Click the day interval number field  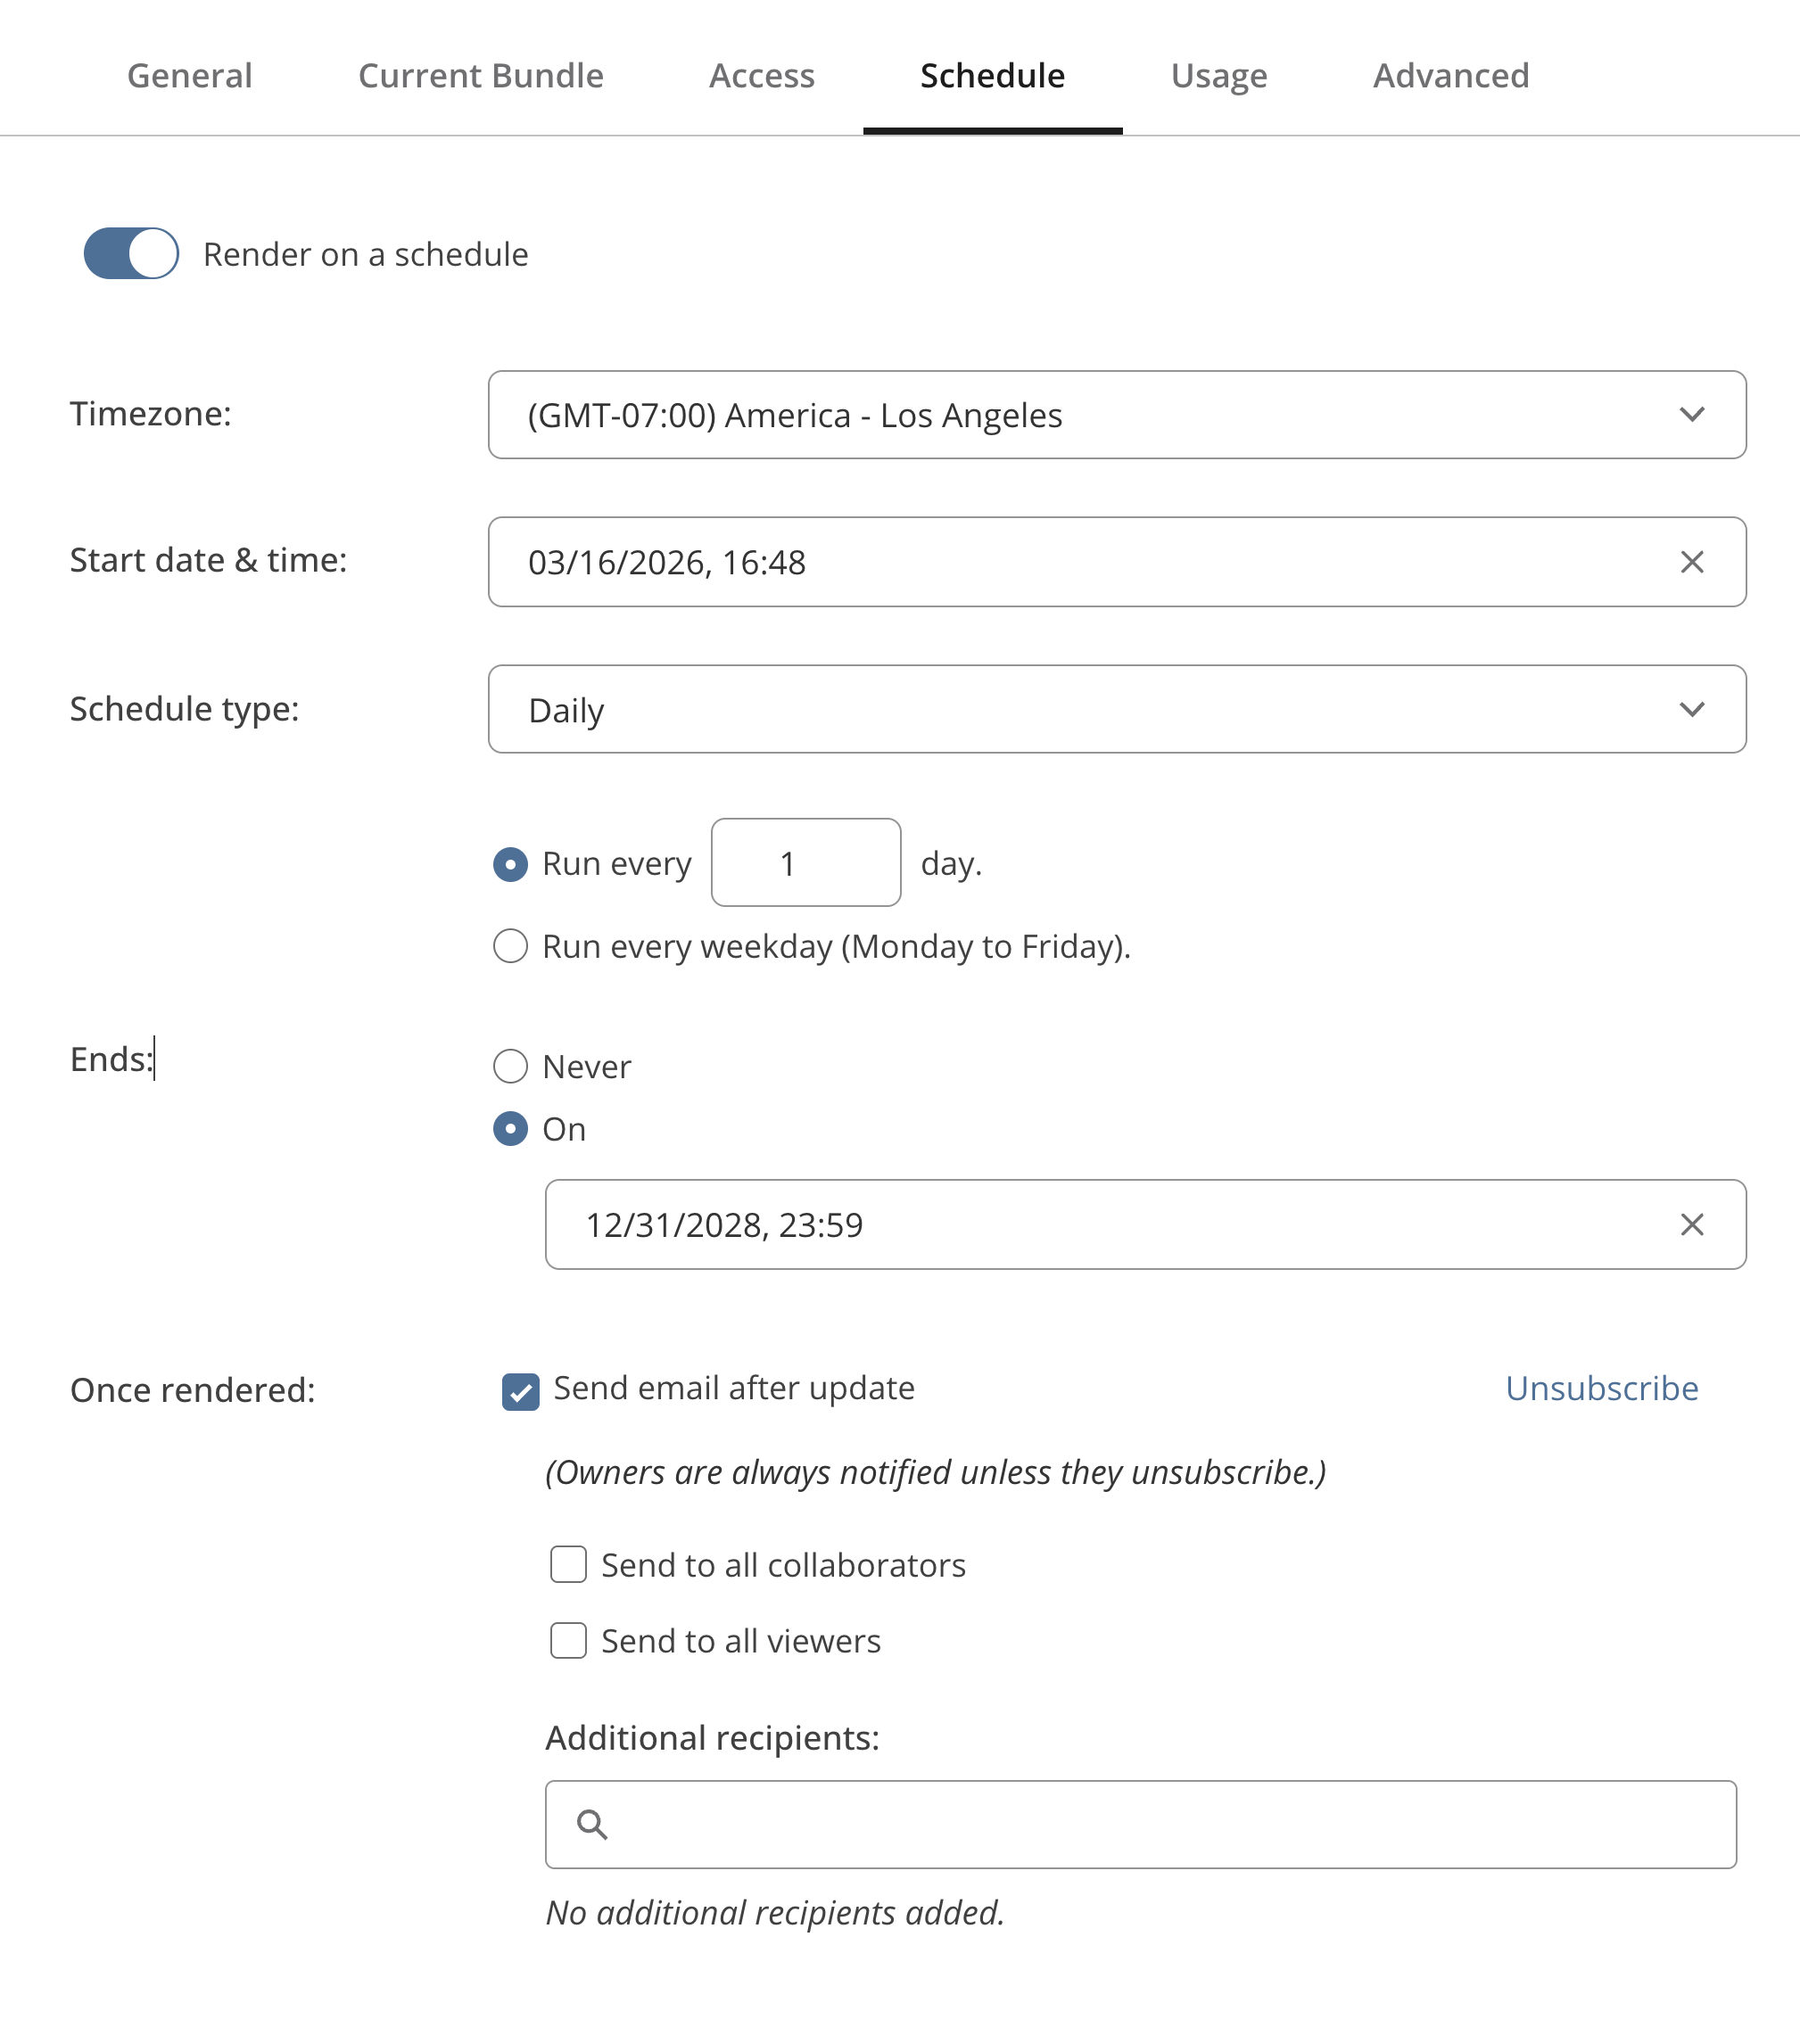click(805, 863)
